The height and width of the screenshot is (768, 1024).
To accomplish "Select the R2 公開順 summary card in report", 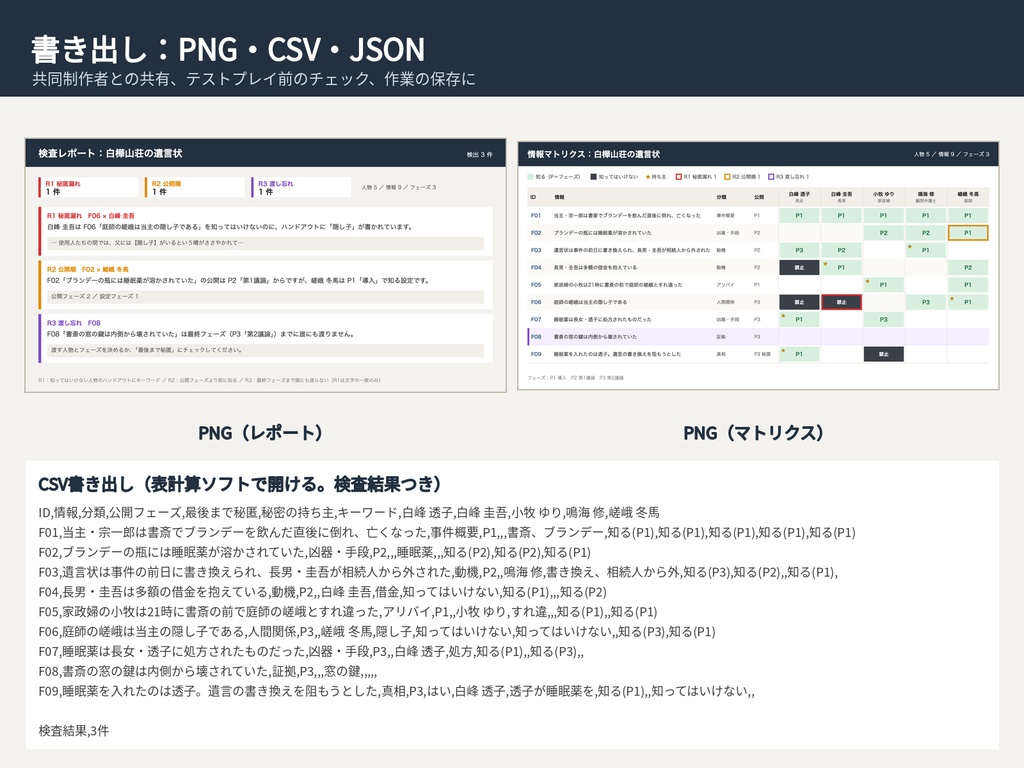I will pyautogui.click(x=194, y=187).
